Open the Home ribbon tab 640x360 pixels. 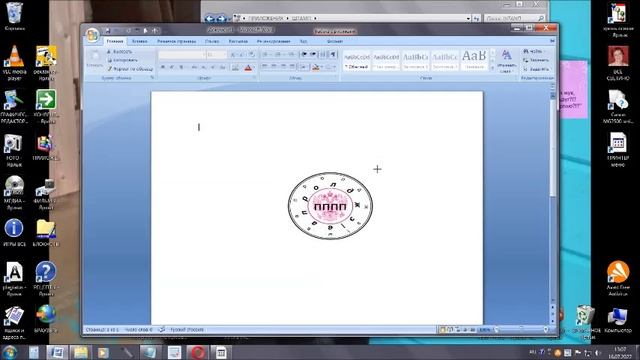(x=115, y=41)
